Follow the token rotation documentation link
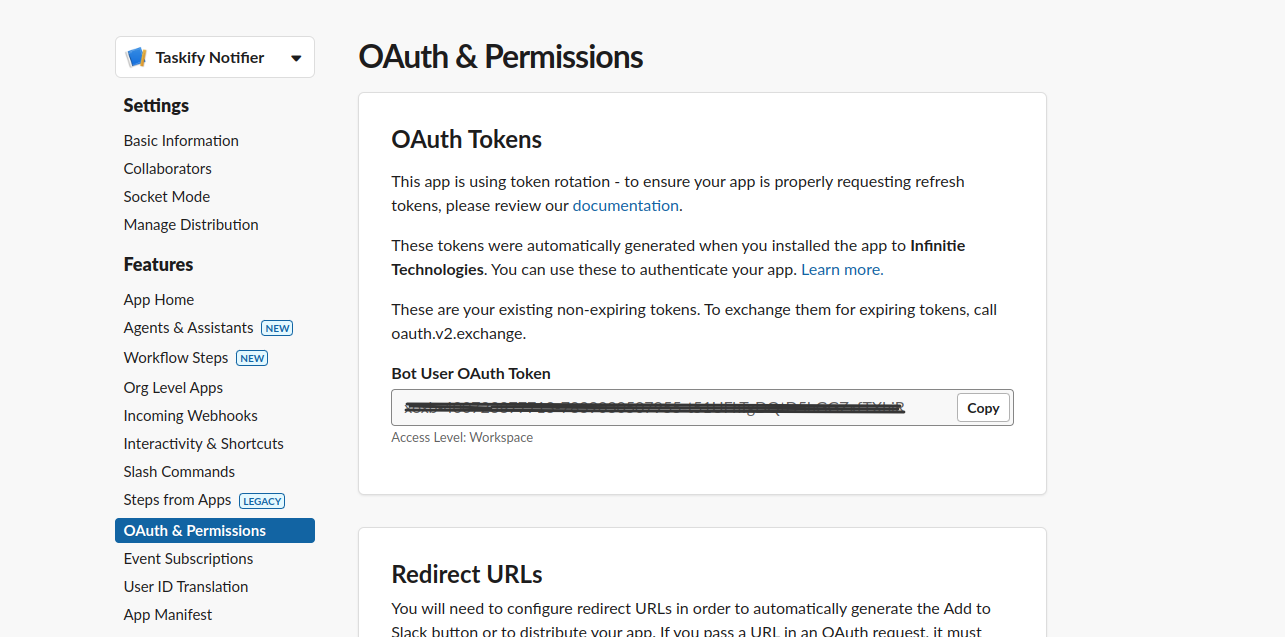 tap(625, 206)
